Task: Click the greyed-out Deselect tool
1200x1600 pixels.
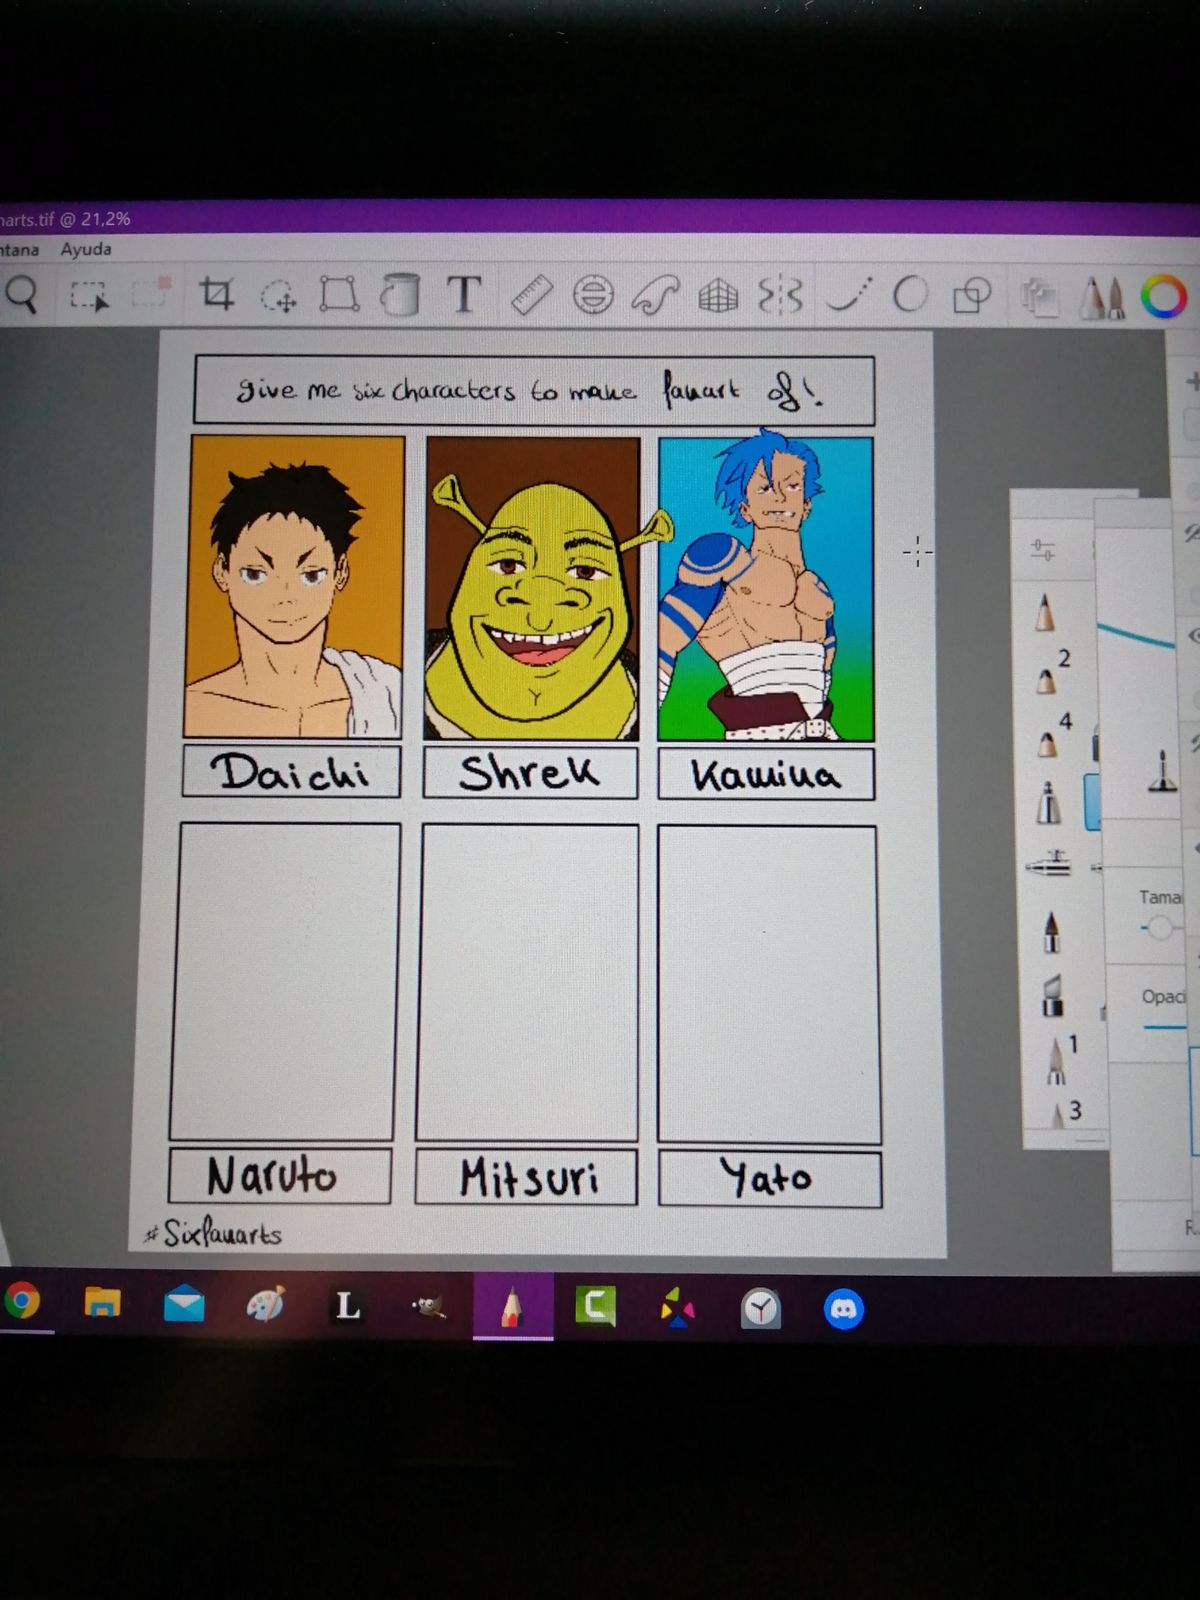Action: tap(150, 294)
